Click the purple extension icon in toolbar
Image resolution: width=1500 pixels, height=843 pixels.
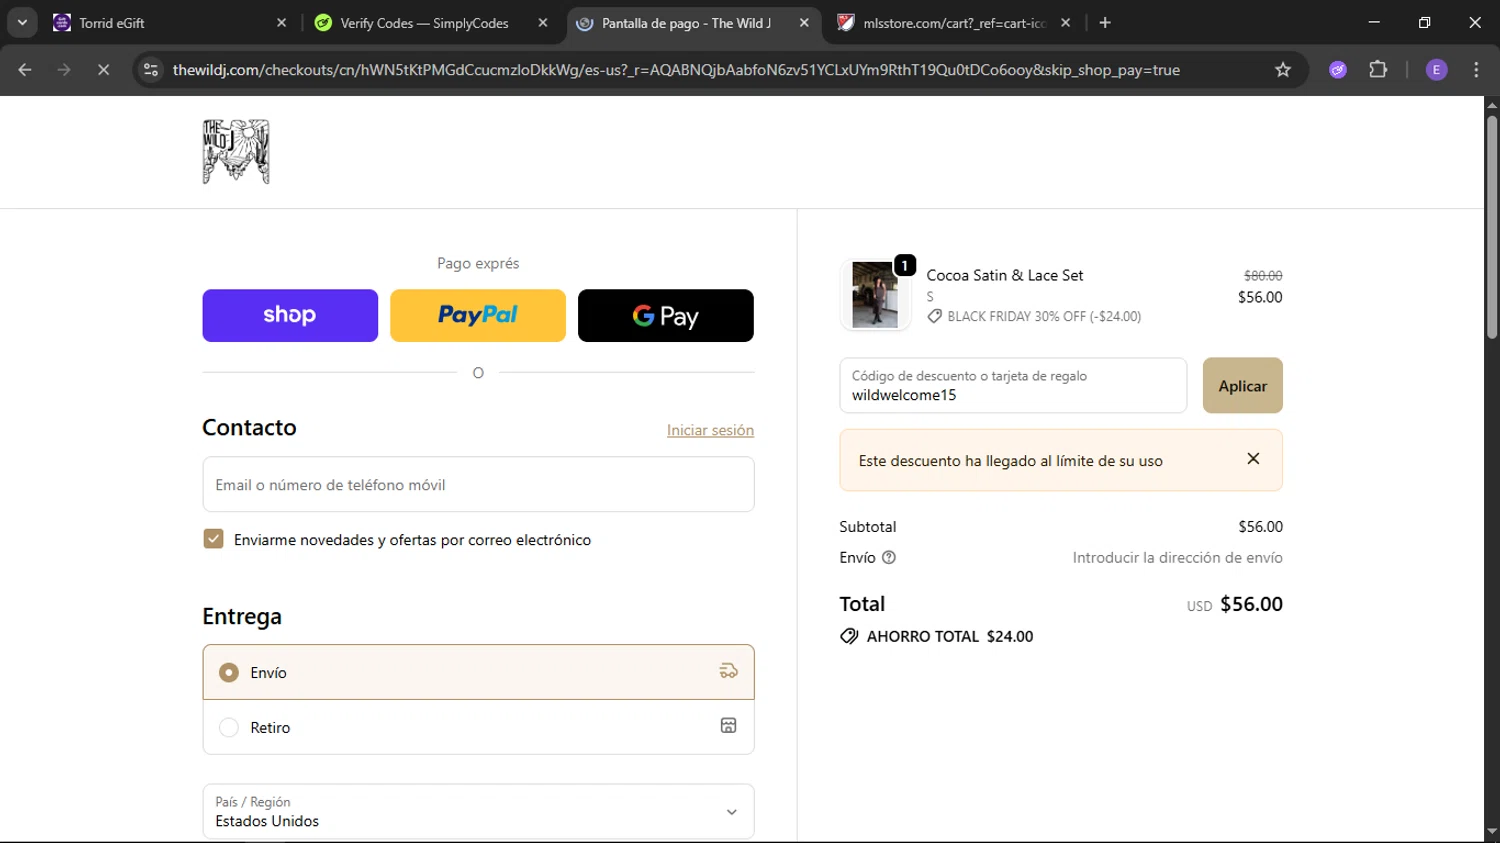tap(1338, 70)
